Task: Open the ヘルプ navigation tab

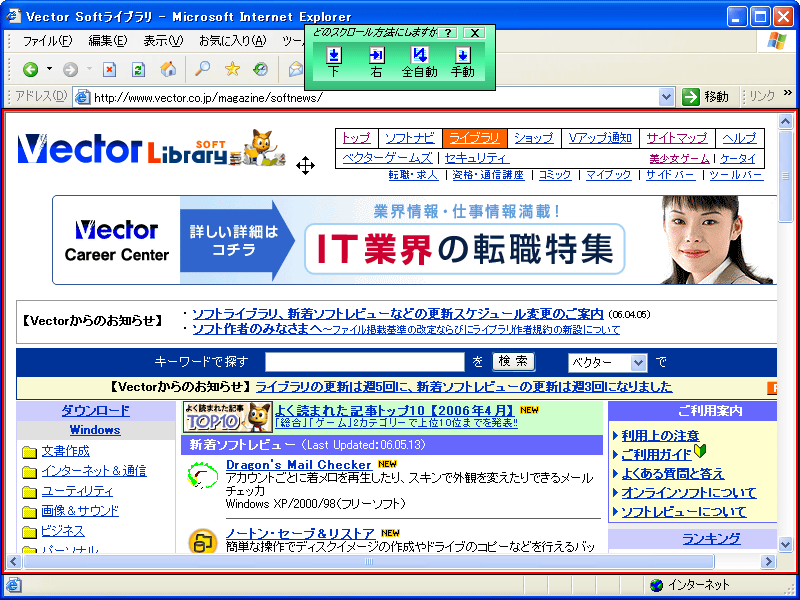Action: click(x=739, y=138)
